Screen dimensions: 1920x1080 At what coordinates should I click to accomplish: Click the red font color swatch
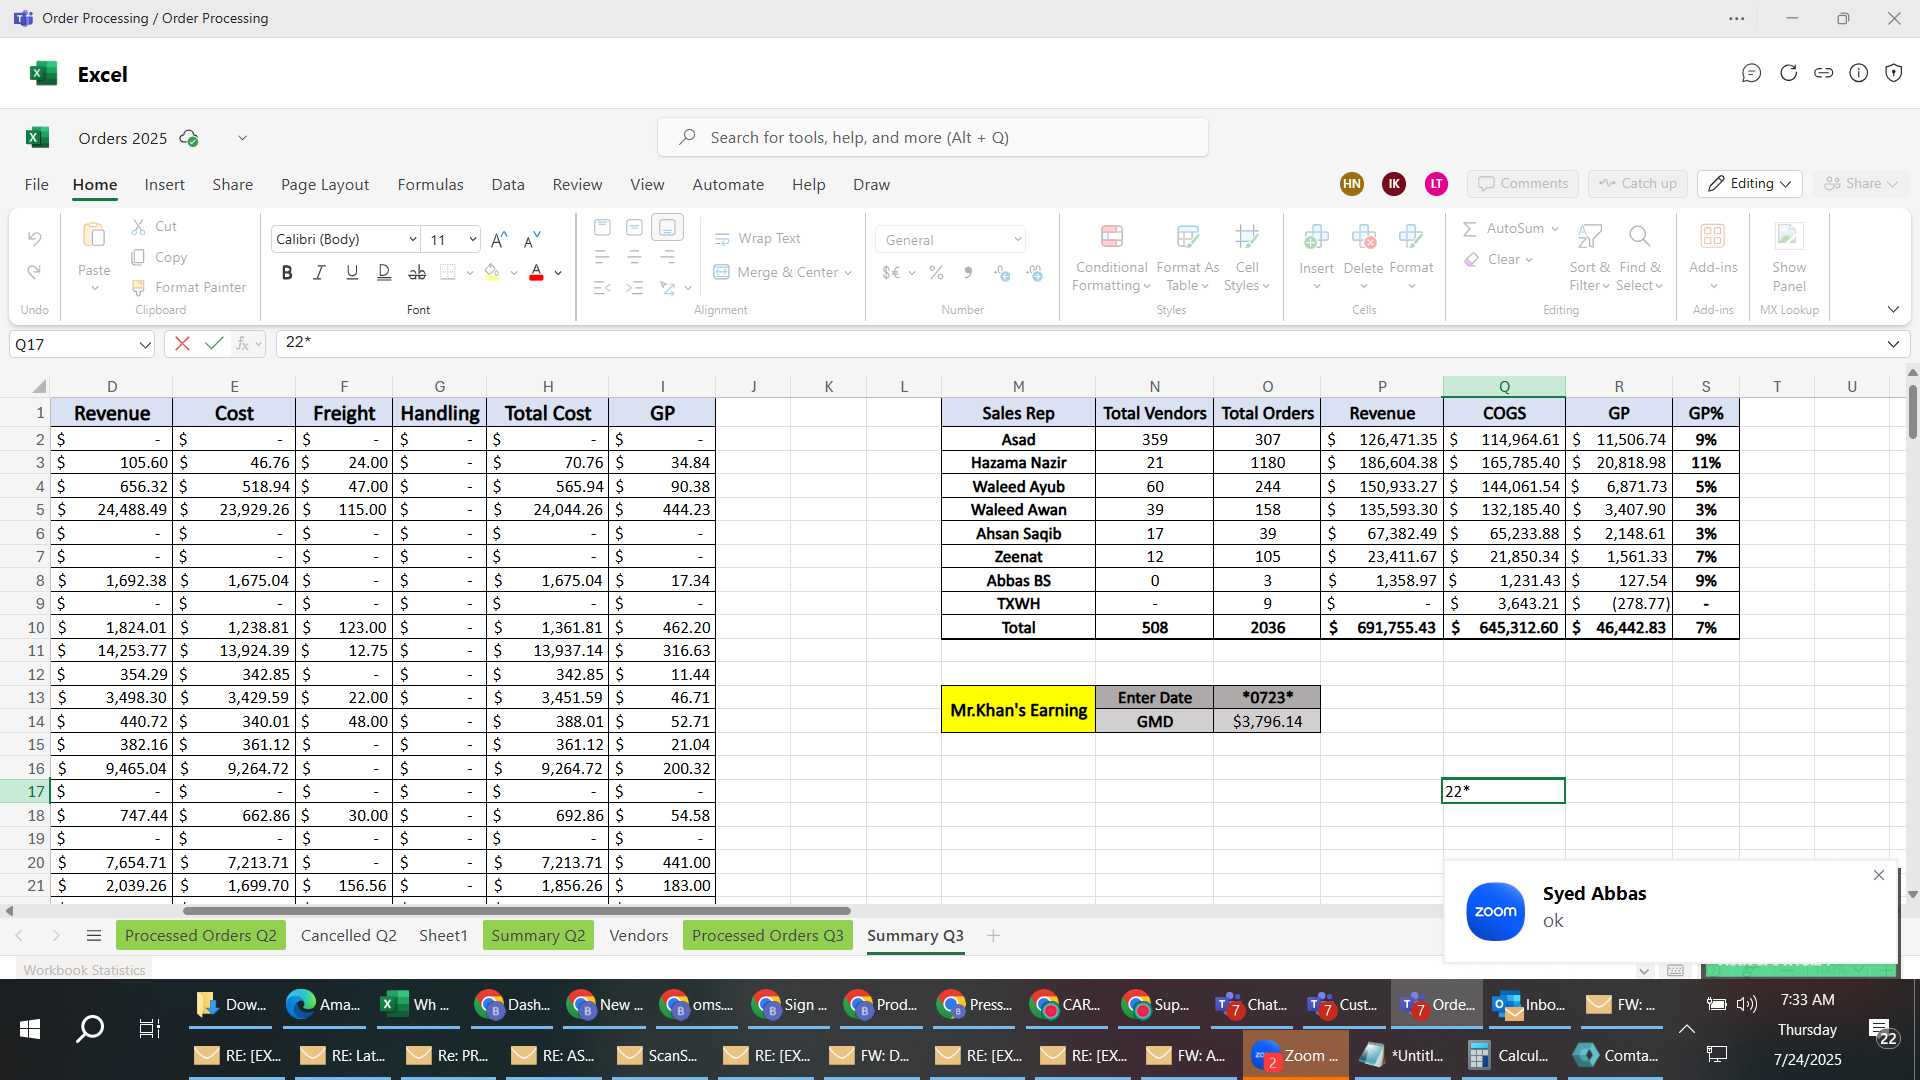(536, 272)
